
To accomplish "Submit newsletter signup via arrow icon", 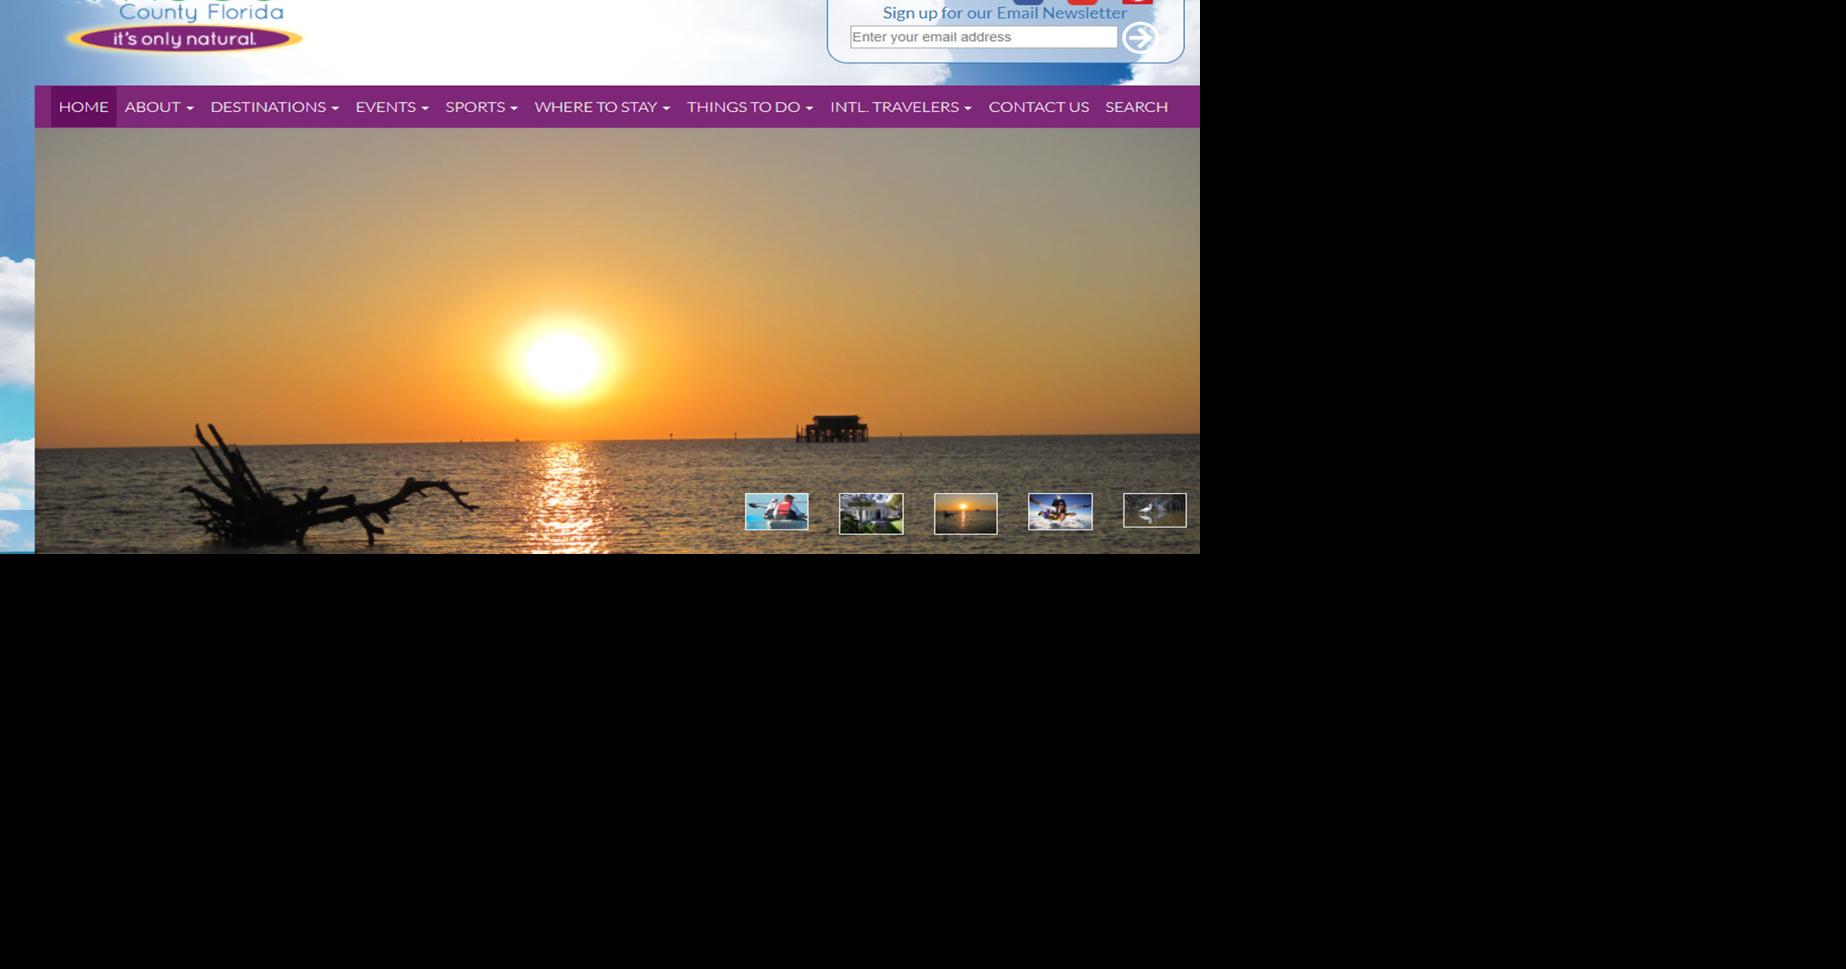I will tap(1141, 37).
